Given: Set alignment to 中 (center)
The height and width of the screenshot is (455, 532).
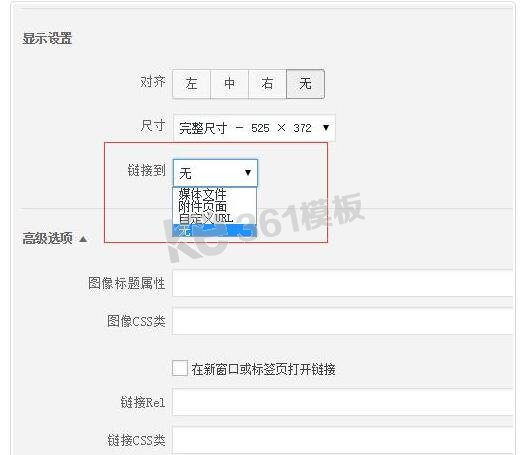Looking at the screenshot, I should (x=230, y=84).
